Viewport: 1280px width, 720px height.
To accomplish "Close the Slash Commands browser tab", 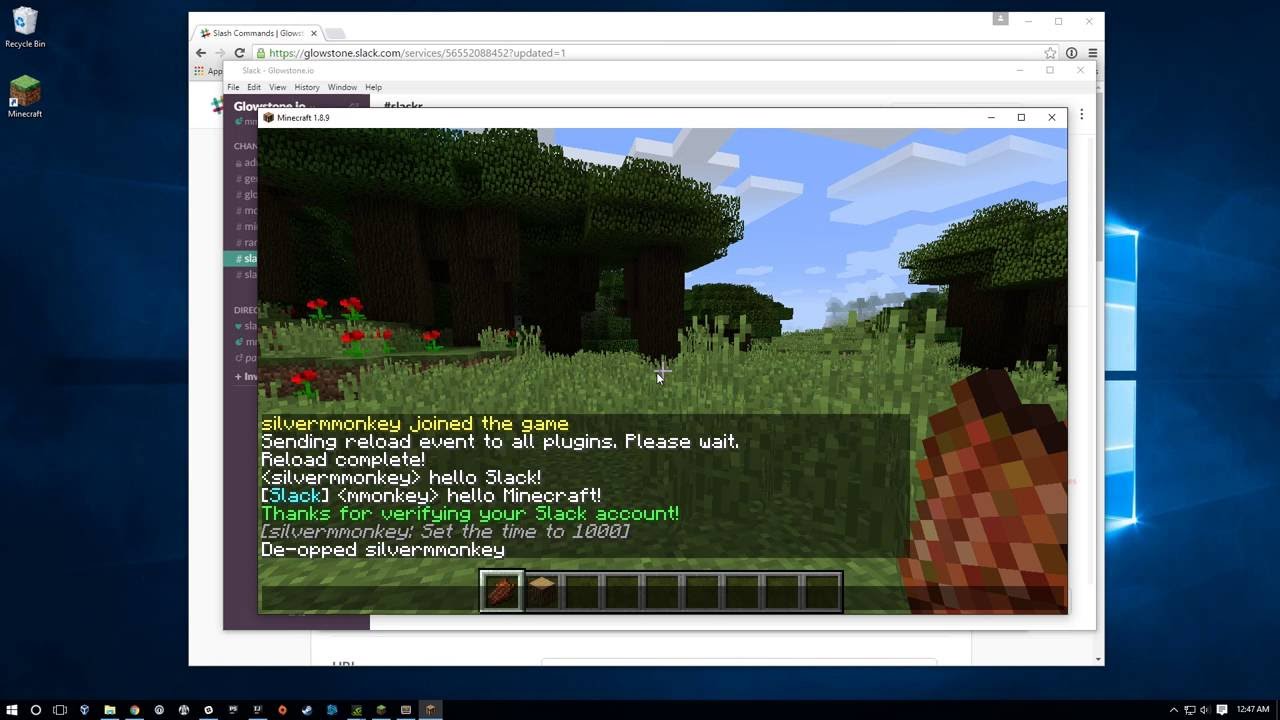I will [x=313, y=33].
